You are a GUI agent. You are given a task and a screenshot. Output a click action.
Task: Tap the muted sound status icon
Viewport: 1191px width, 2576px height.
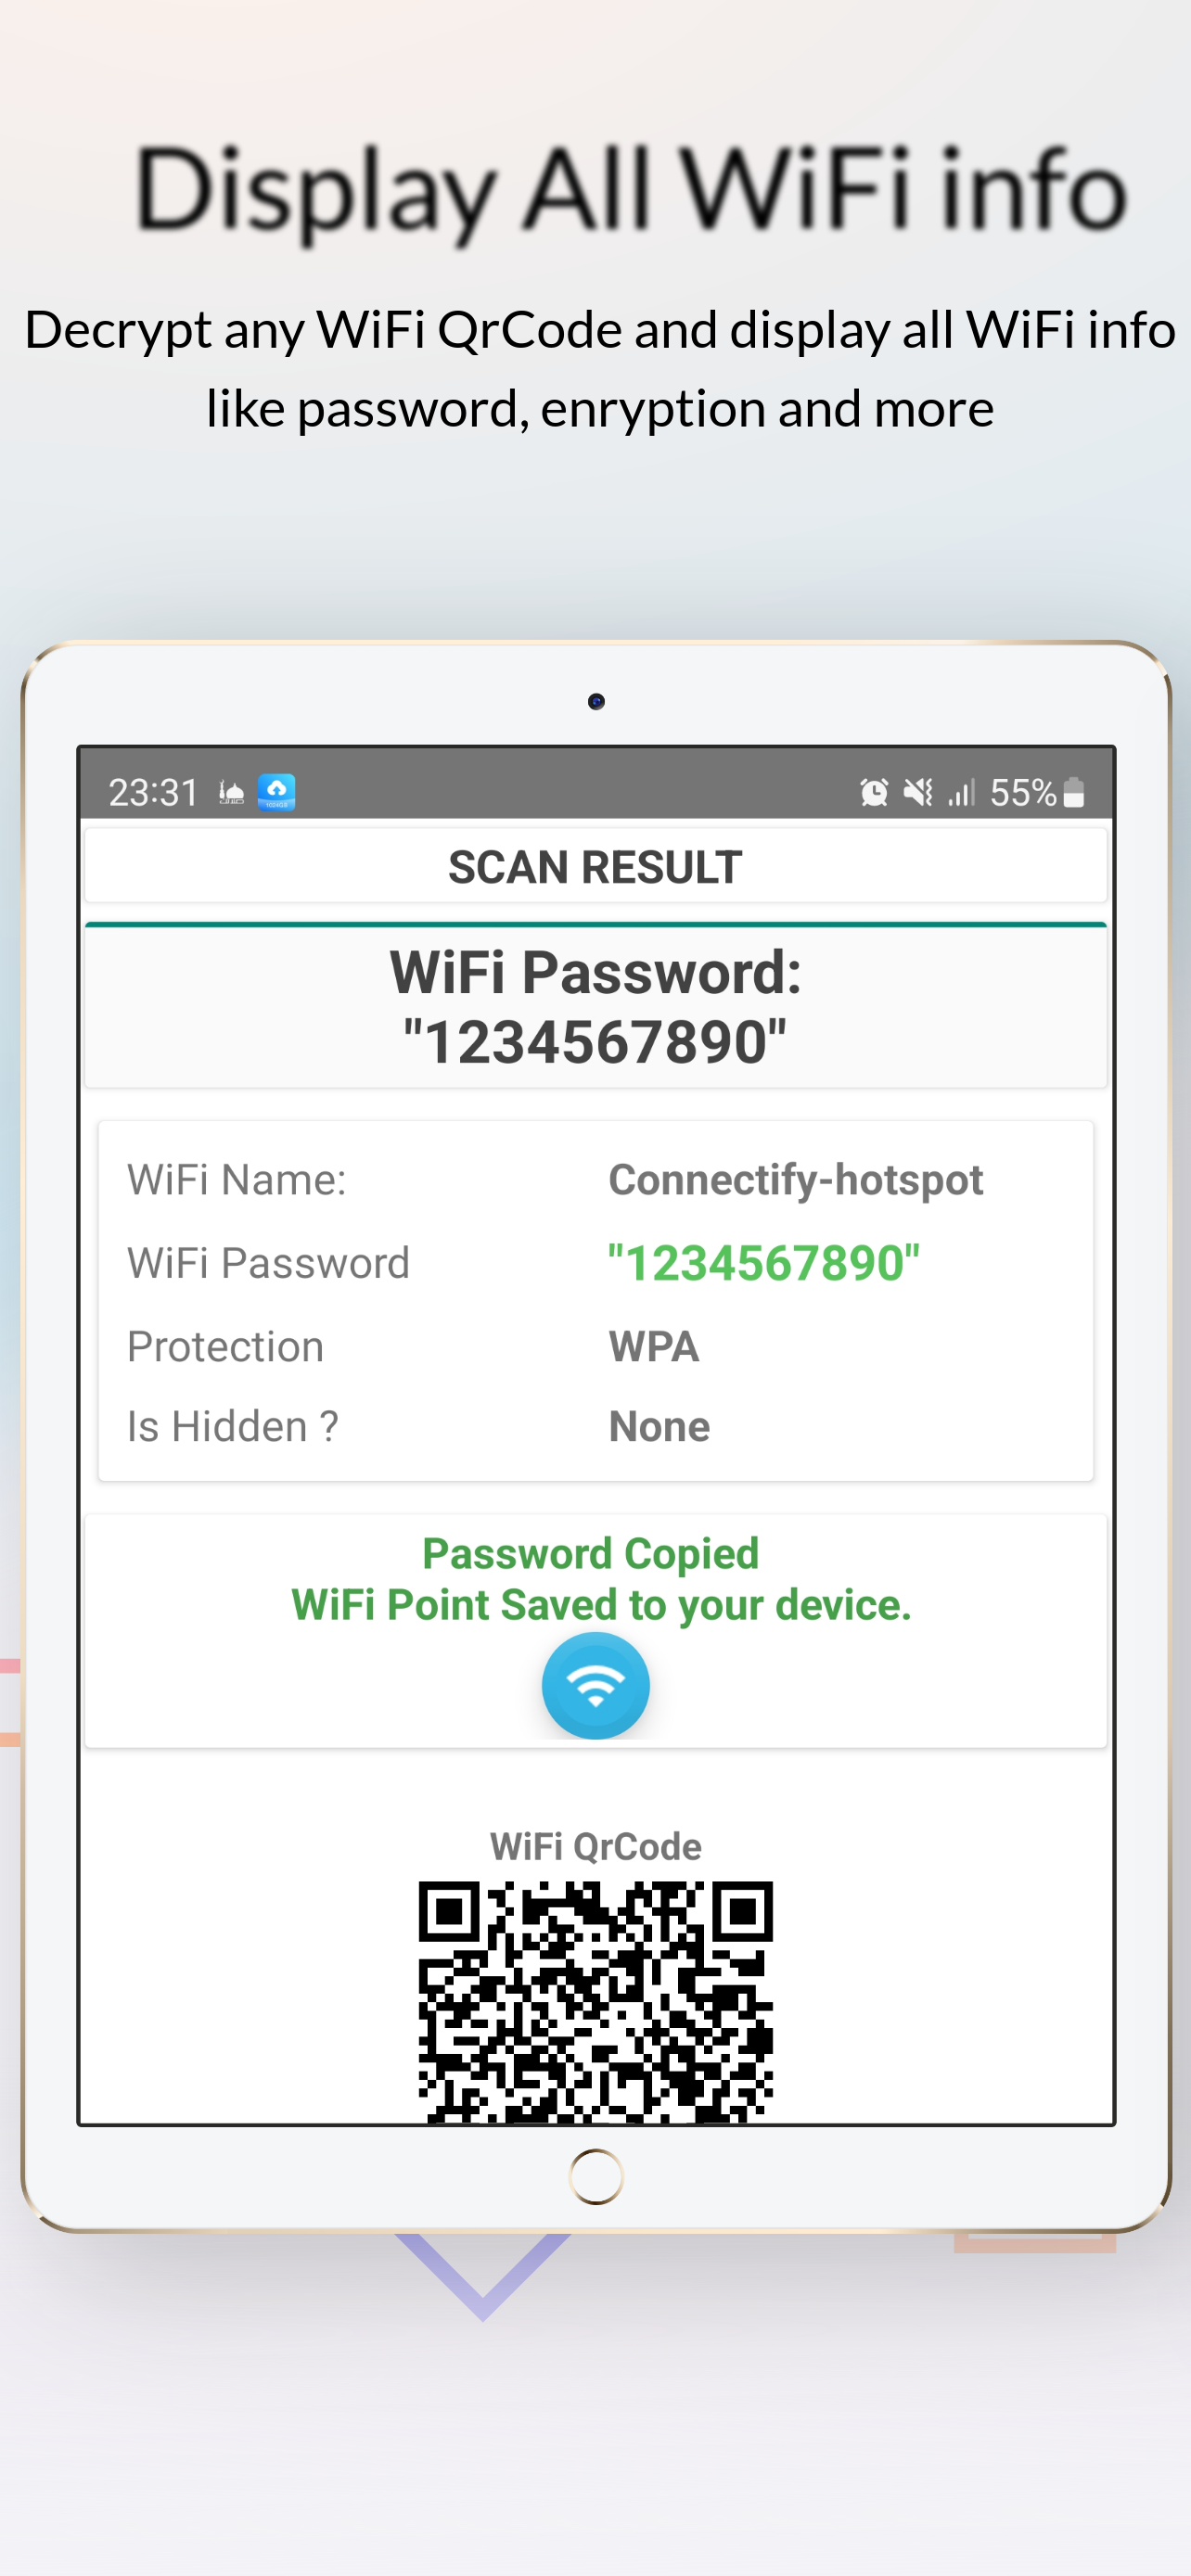pyautogui.click(x=918, y=793)
